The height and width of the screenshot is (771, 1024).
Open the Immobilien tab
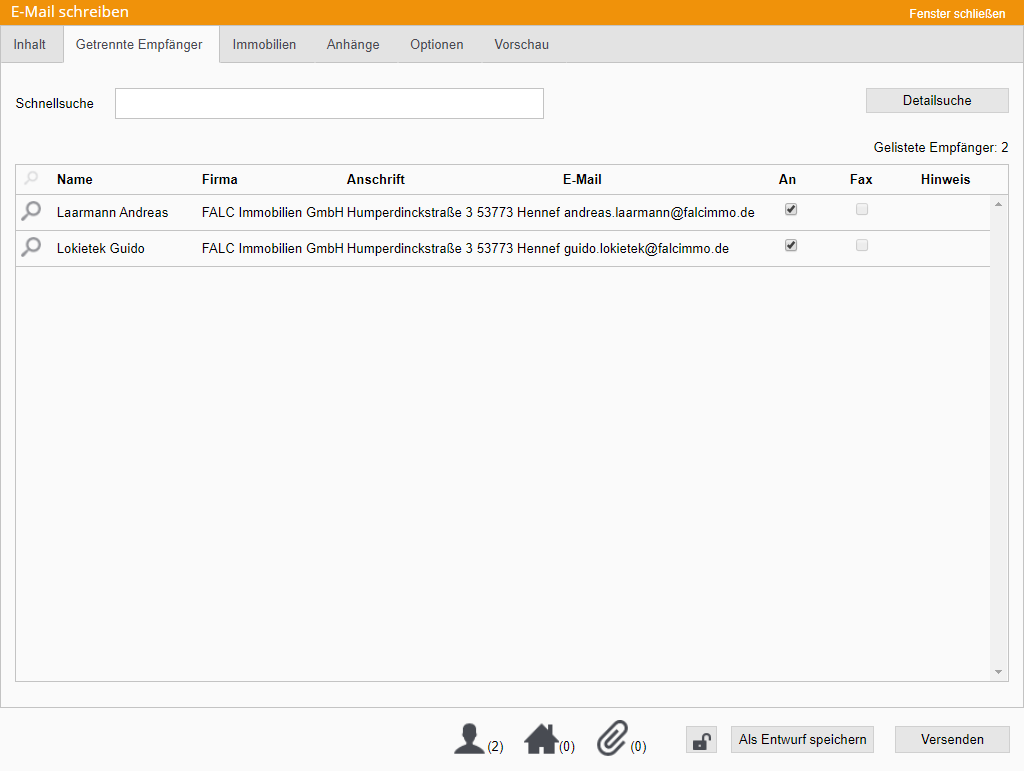coord(264,45)
